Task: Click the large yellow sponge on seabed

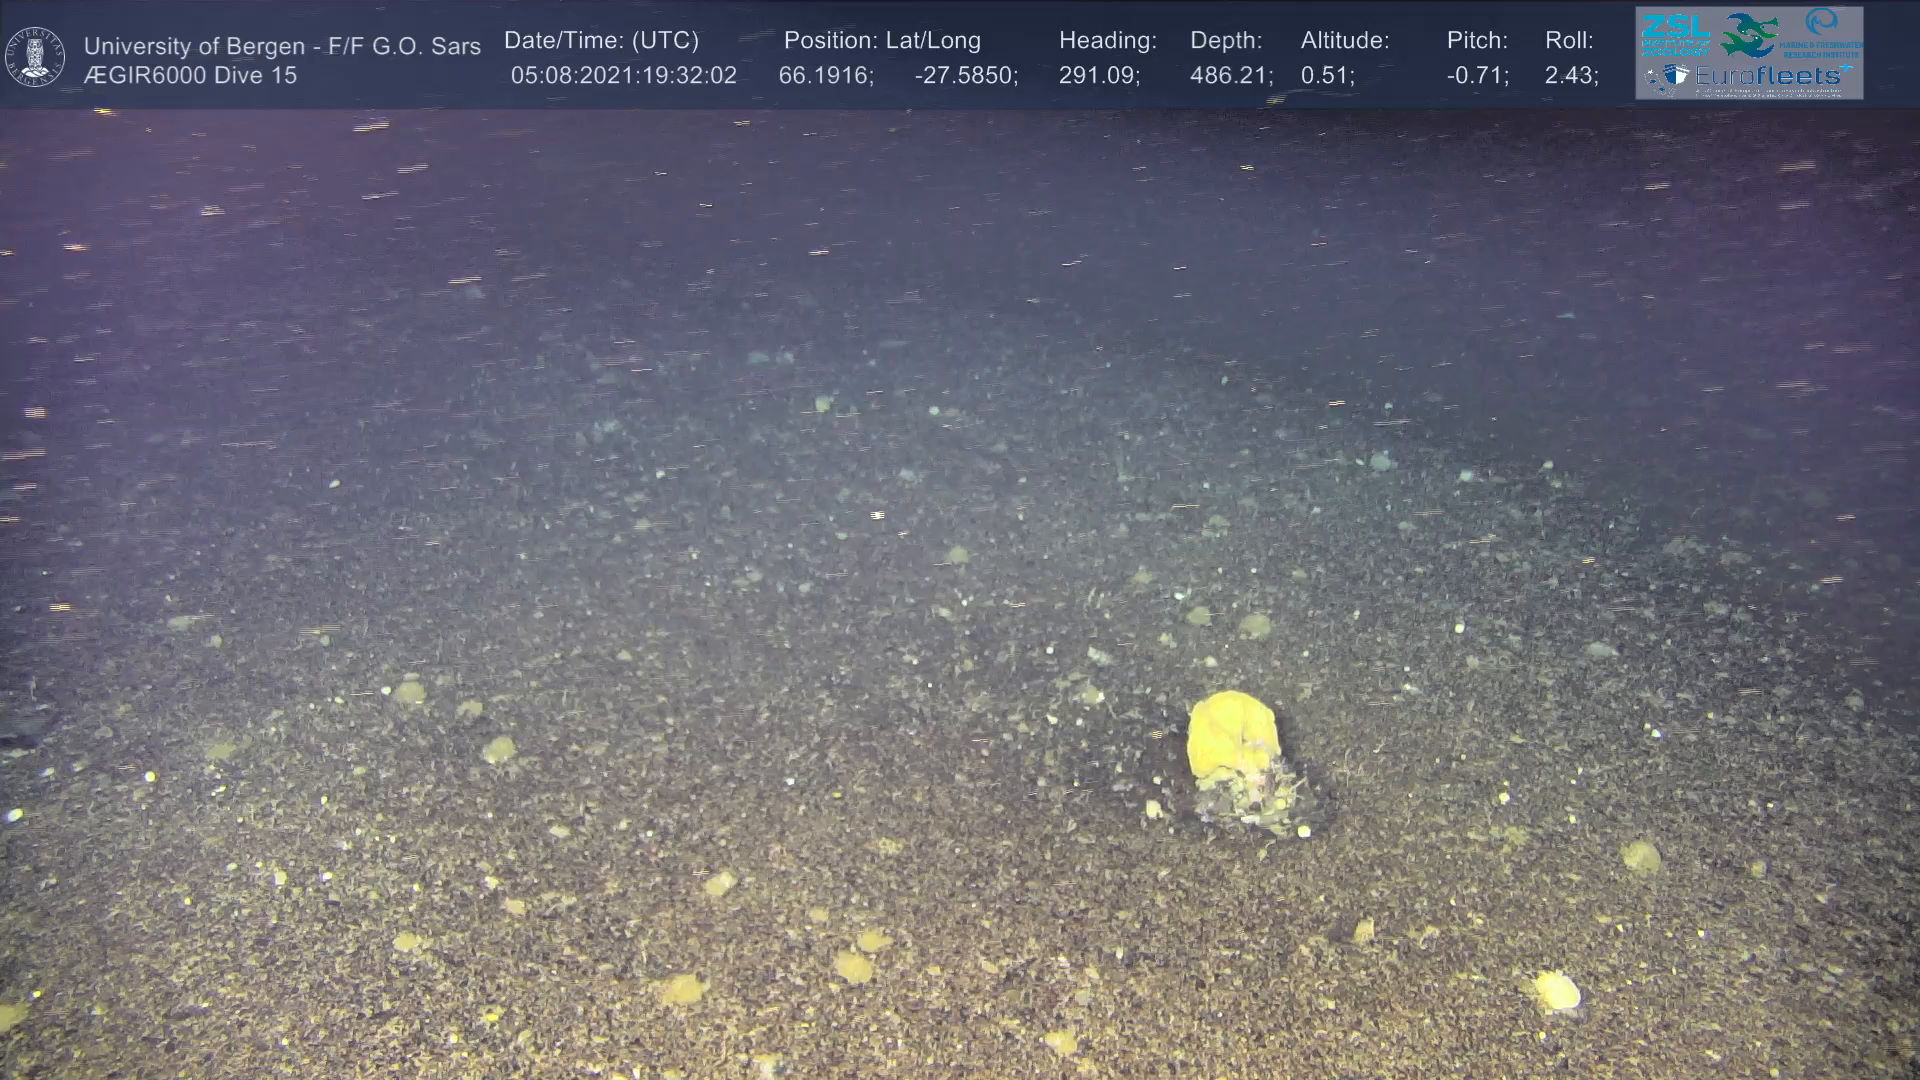Action: 1231,735
